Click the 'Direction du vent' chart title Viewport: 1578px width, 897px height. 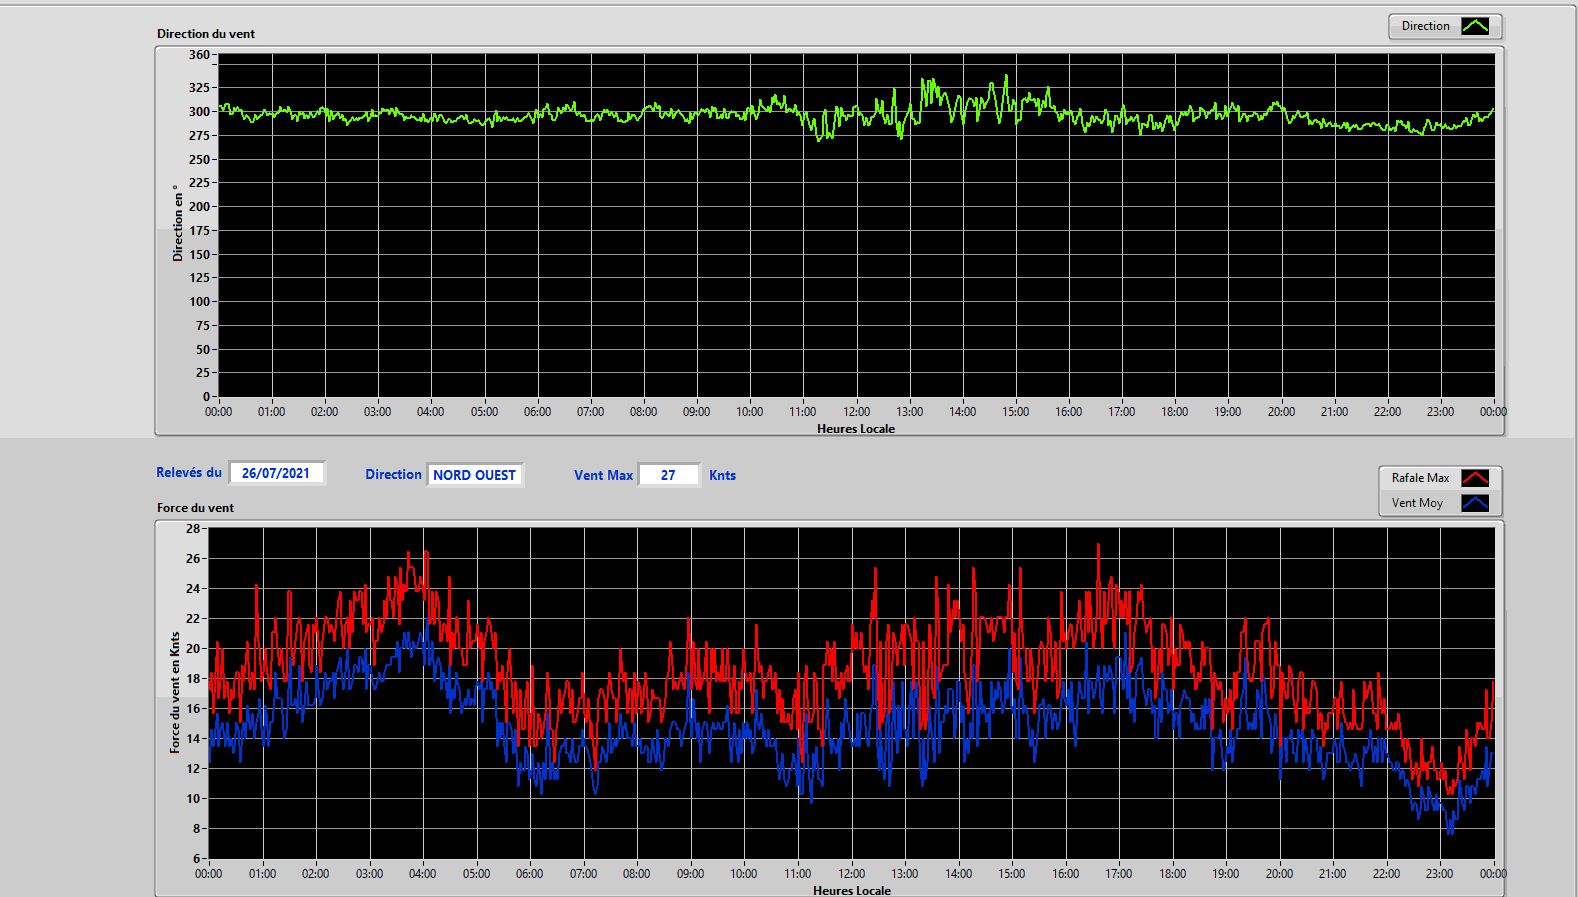point(206,34)
